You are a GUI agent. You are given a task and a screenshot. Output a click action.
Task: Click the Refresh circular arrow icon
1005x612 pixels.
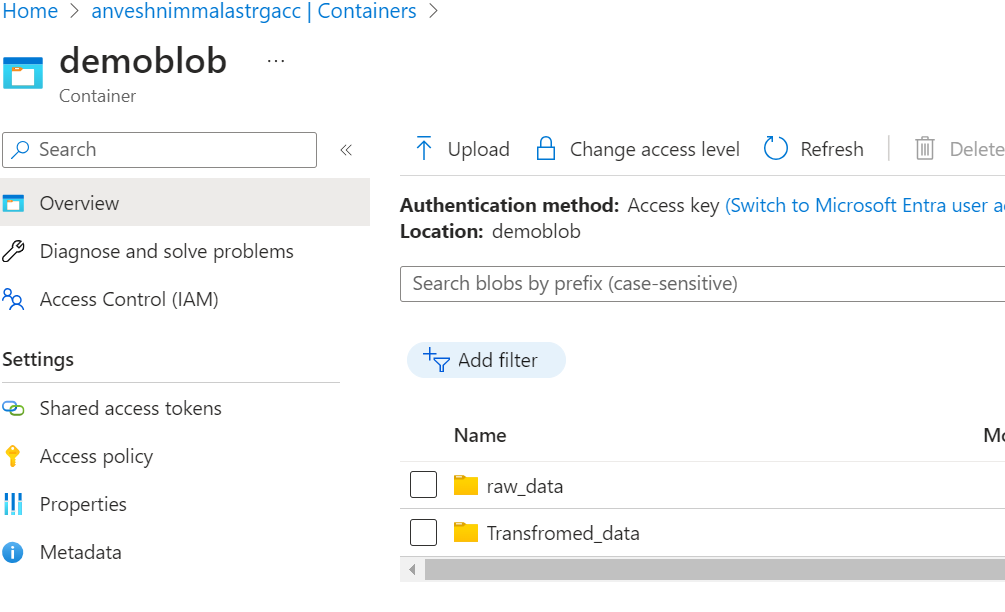[776, 148]
